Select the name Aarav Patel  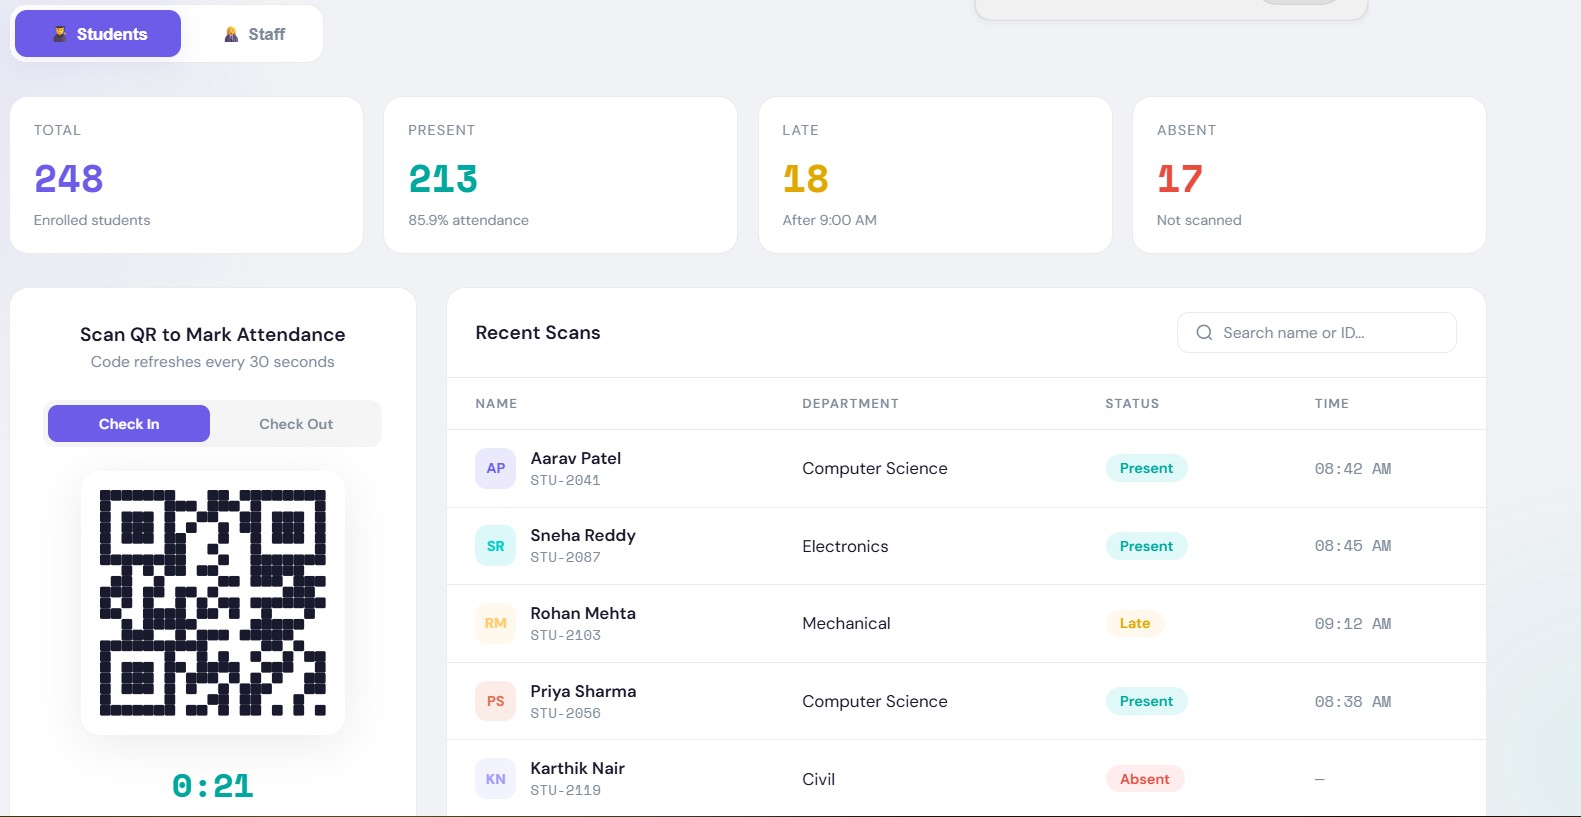[x=575, y=458]
